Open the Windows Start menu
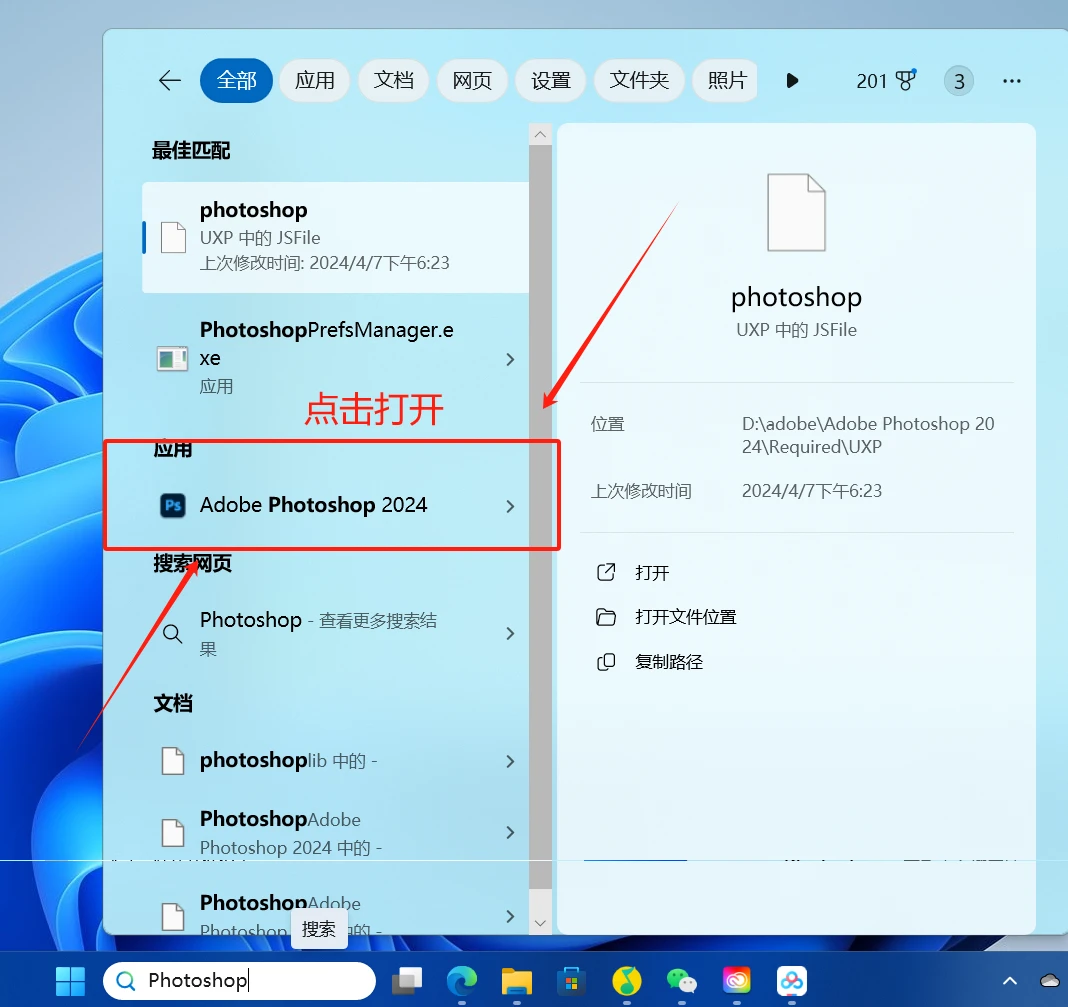Image resolution: width=1068 pixels, height=1007 pixels. click(x=70, y=981)
